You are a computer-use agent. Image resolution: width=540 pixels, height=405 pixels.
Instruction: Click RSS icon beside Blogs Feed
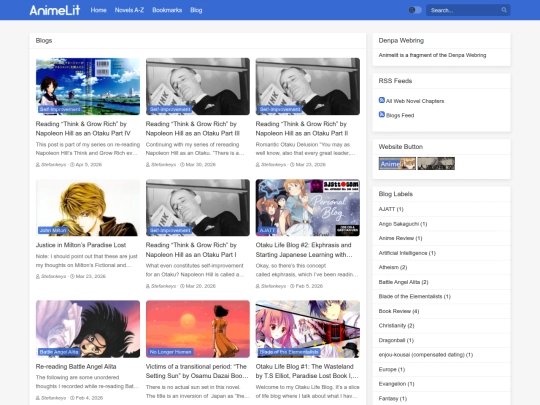[382, 114]
